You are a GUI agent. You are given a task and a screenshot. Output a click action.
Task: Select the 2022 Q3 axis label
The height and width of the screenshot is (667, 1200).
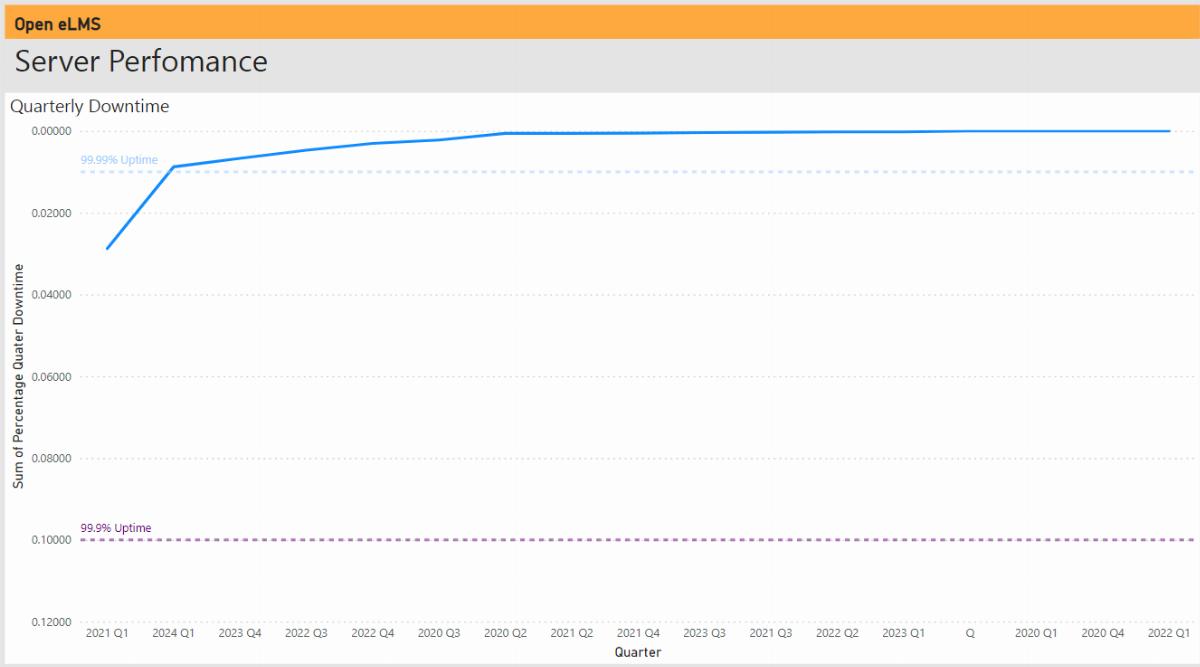pyautogui.click(x=306, y=634)
